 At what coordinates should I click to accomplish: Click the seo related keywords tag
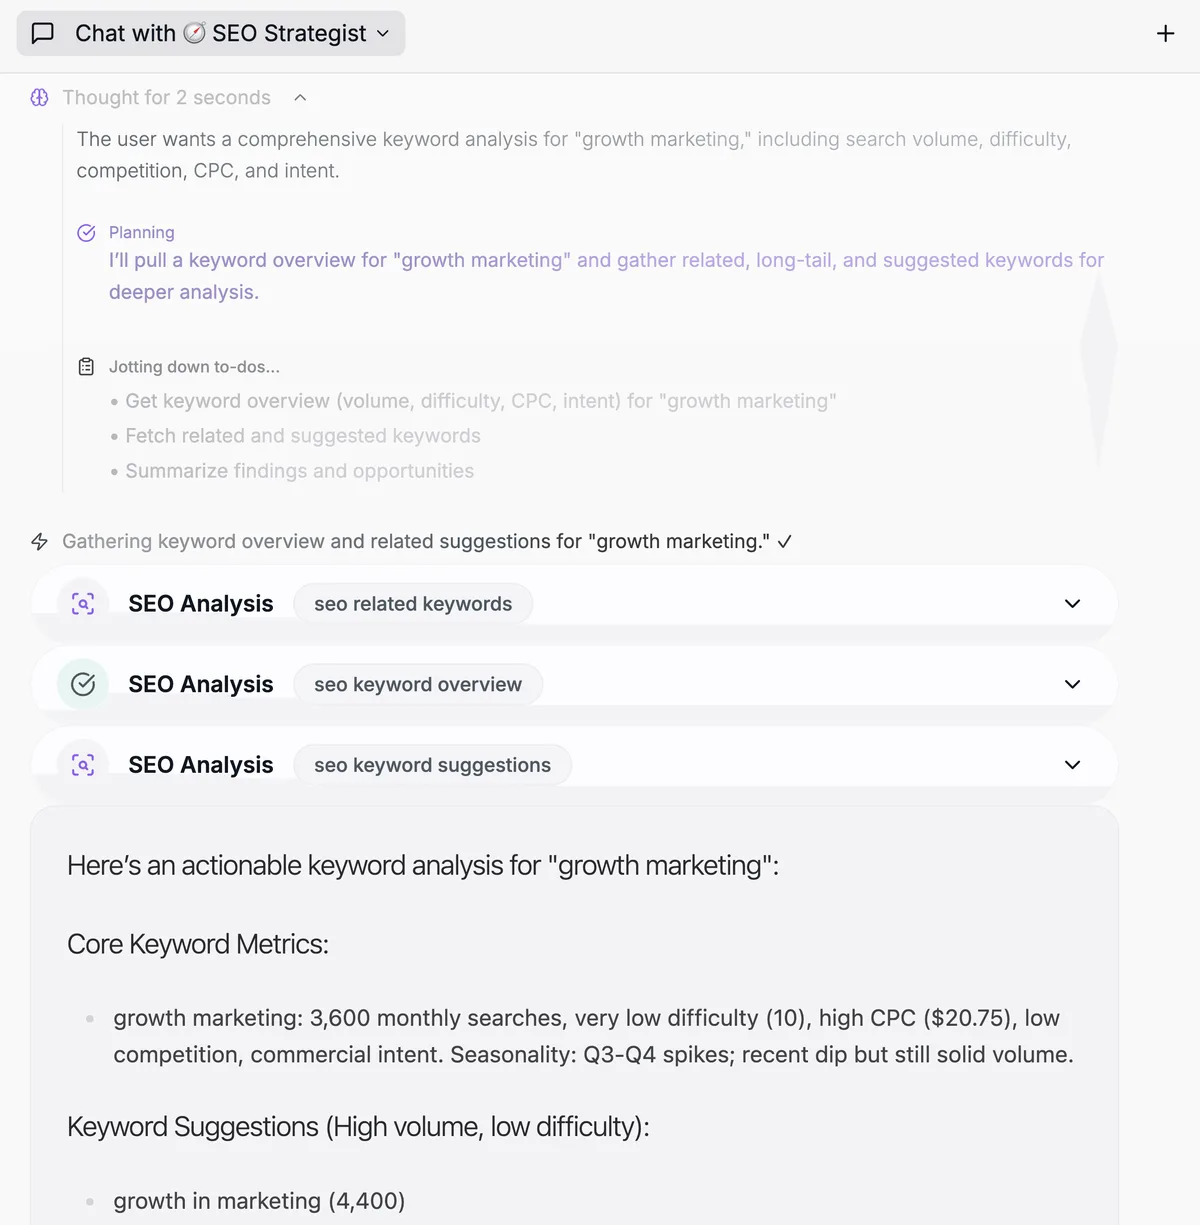point(413,604)
